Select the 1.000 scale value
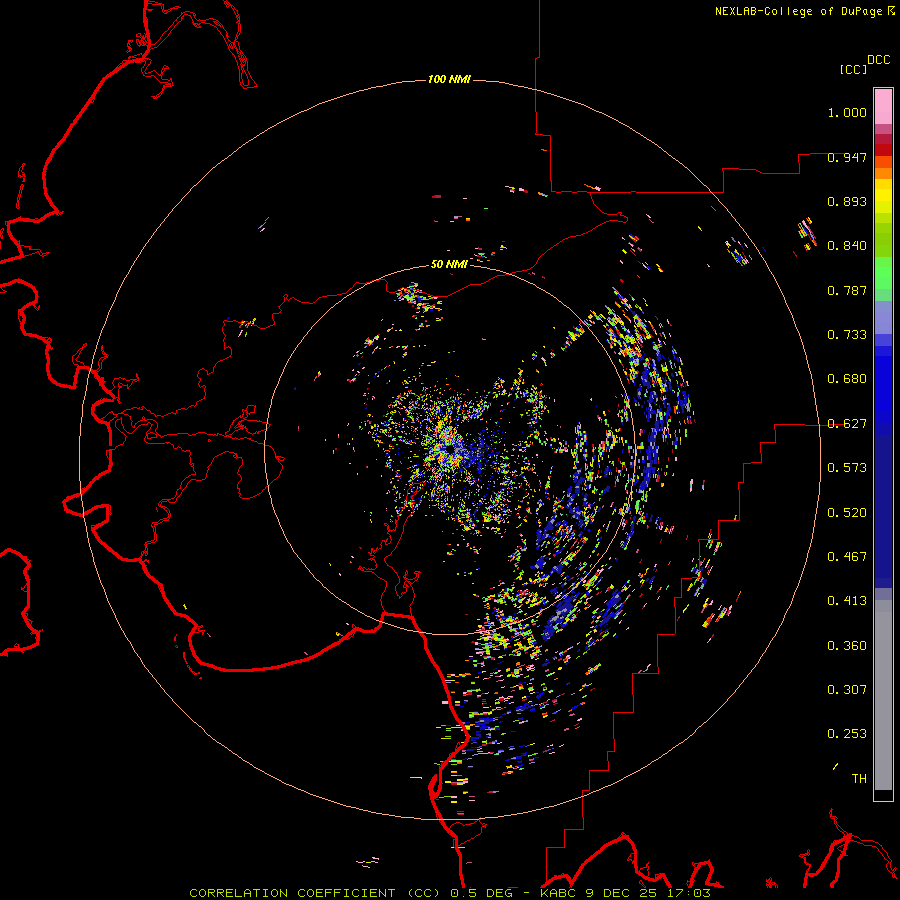The height and width of the screenshot is (900, 900). coord(847,112)
